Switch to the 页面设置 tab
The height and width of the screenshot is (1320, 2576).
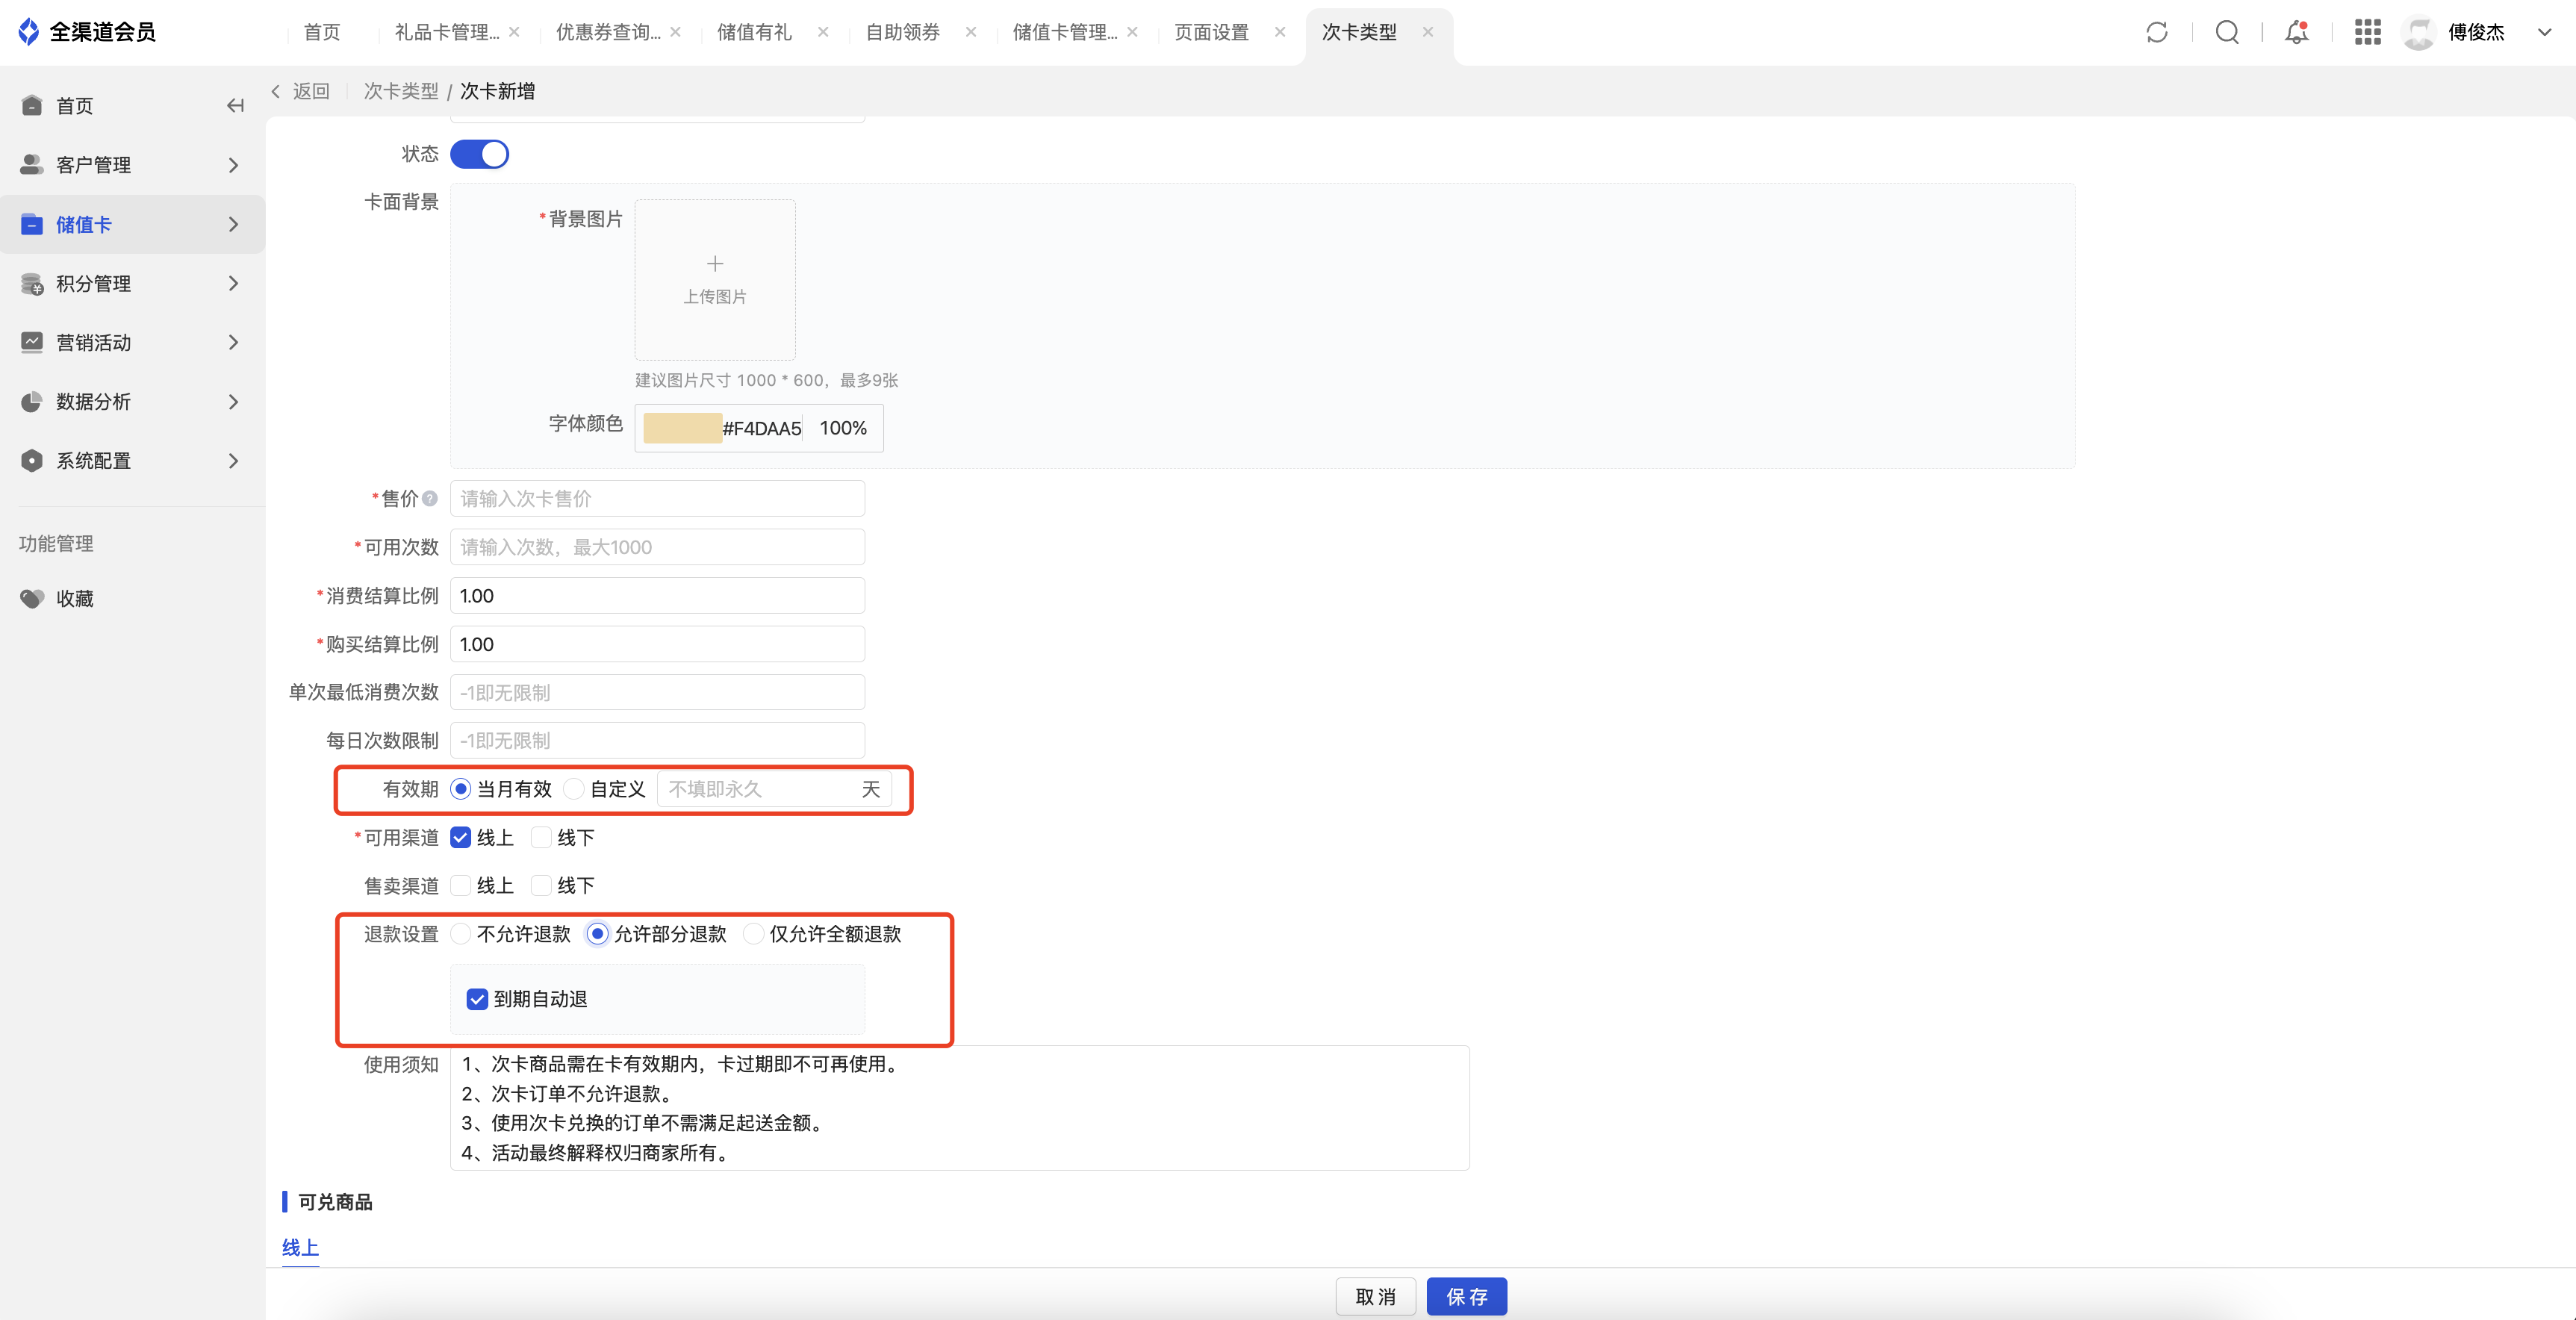[x=1212, y=32]
